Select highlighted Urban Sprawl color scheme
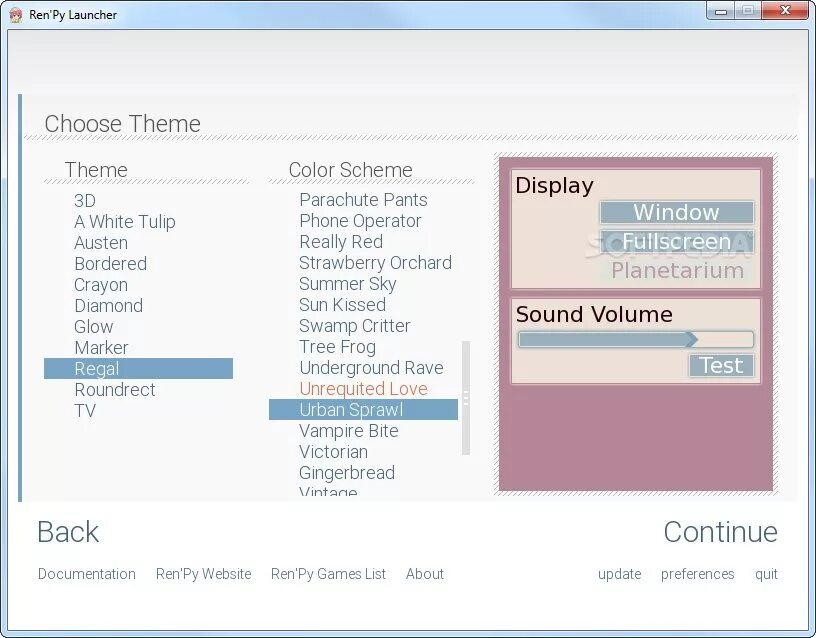The image size is (816, 638). point(363,410)
